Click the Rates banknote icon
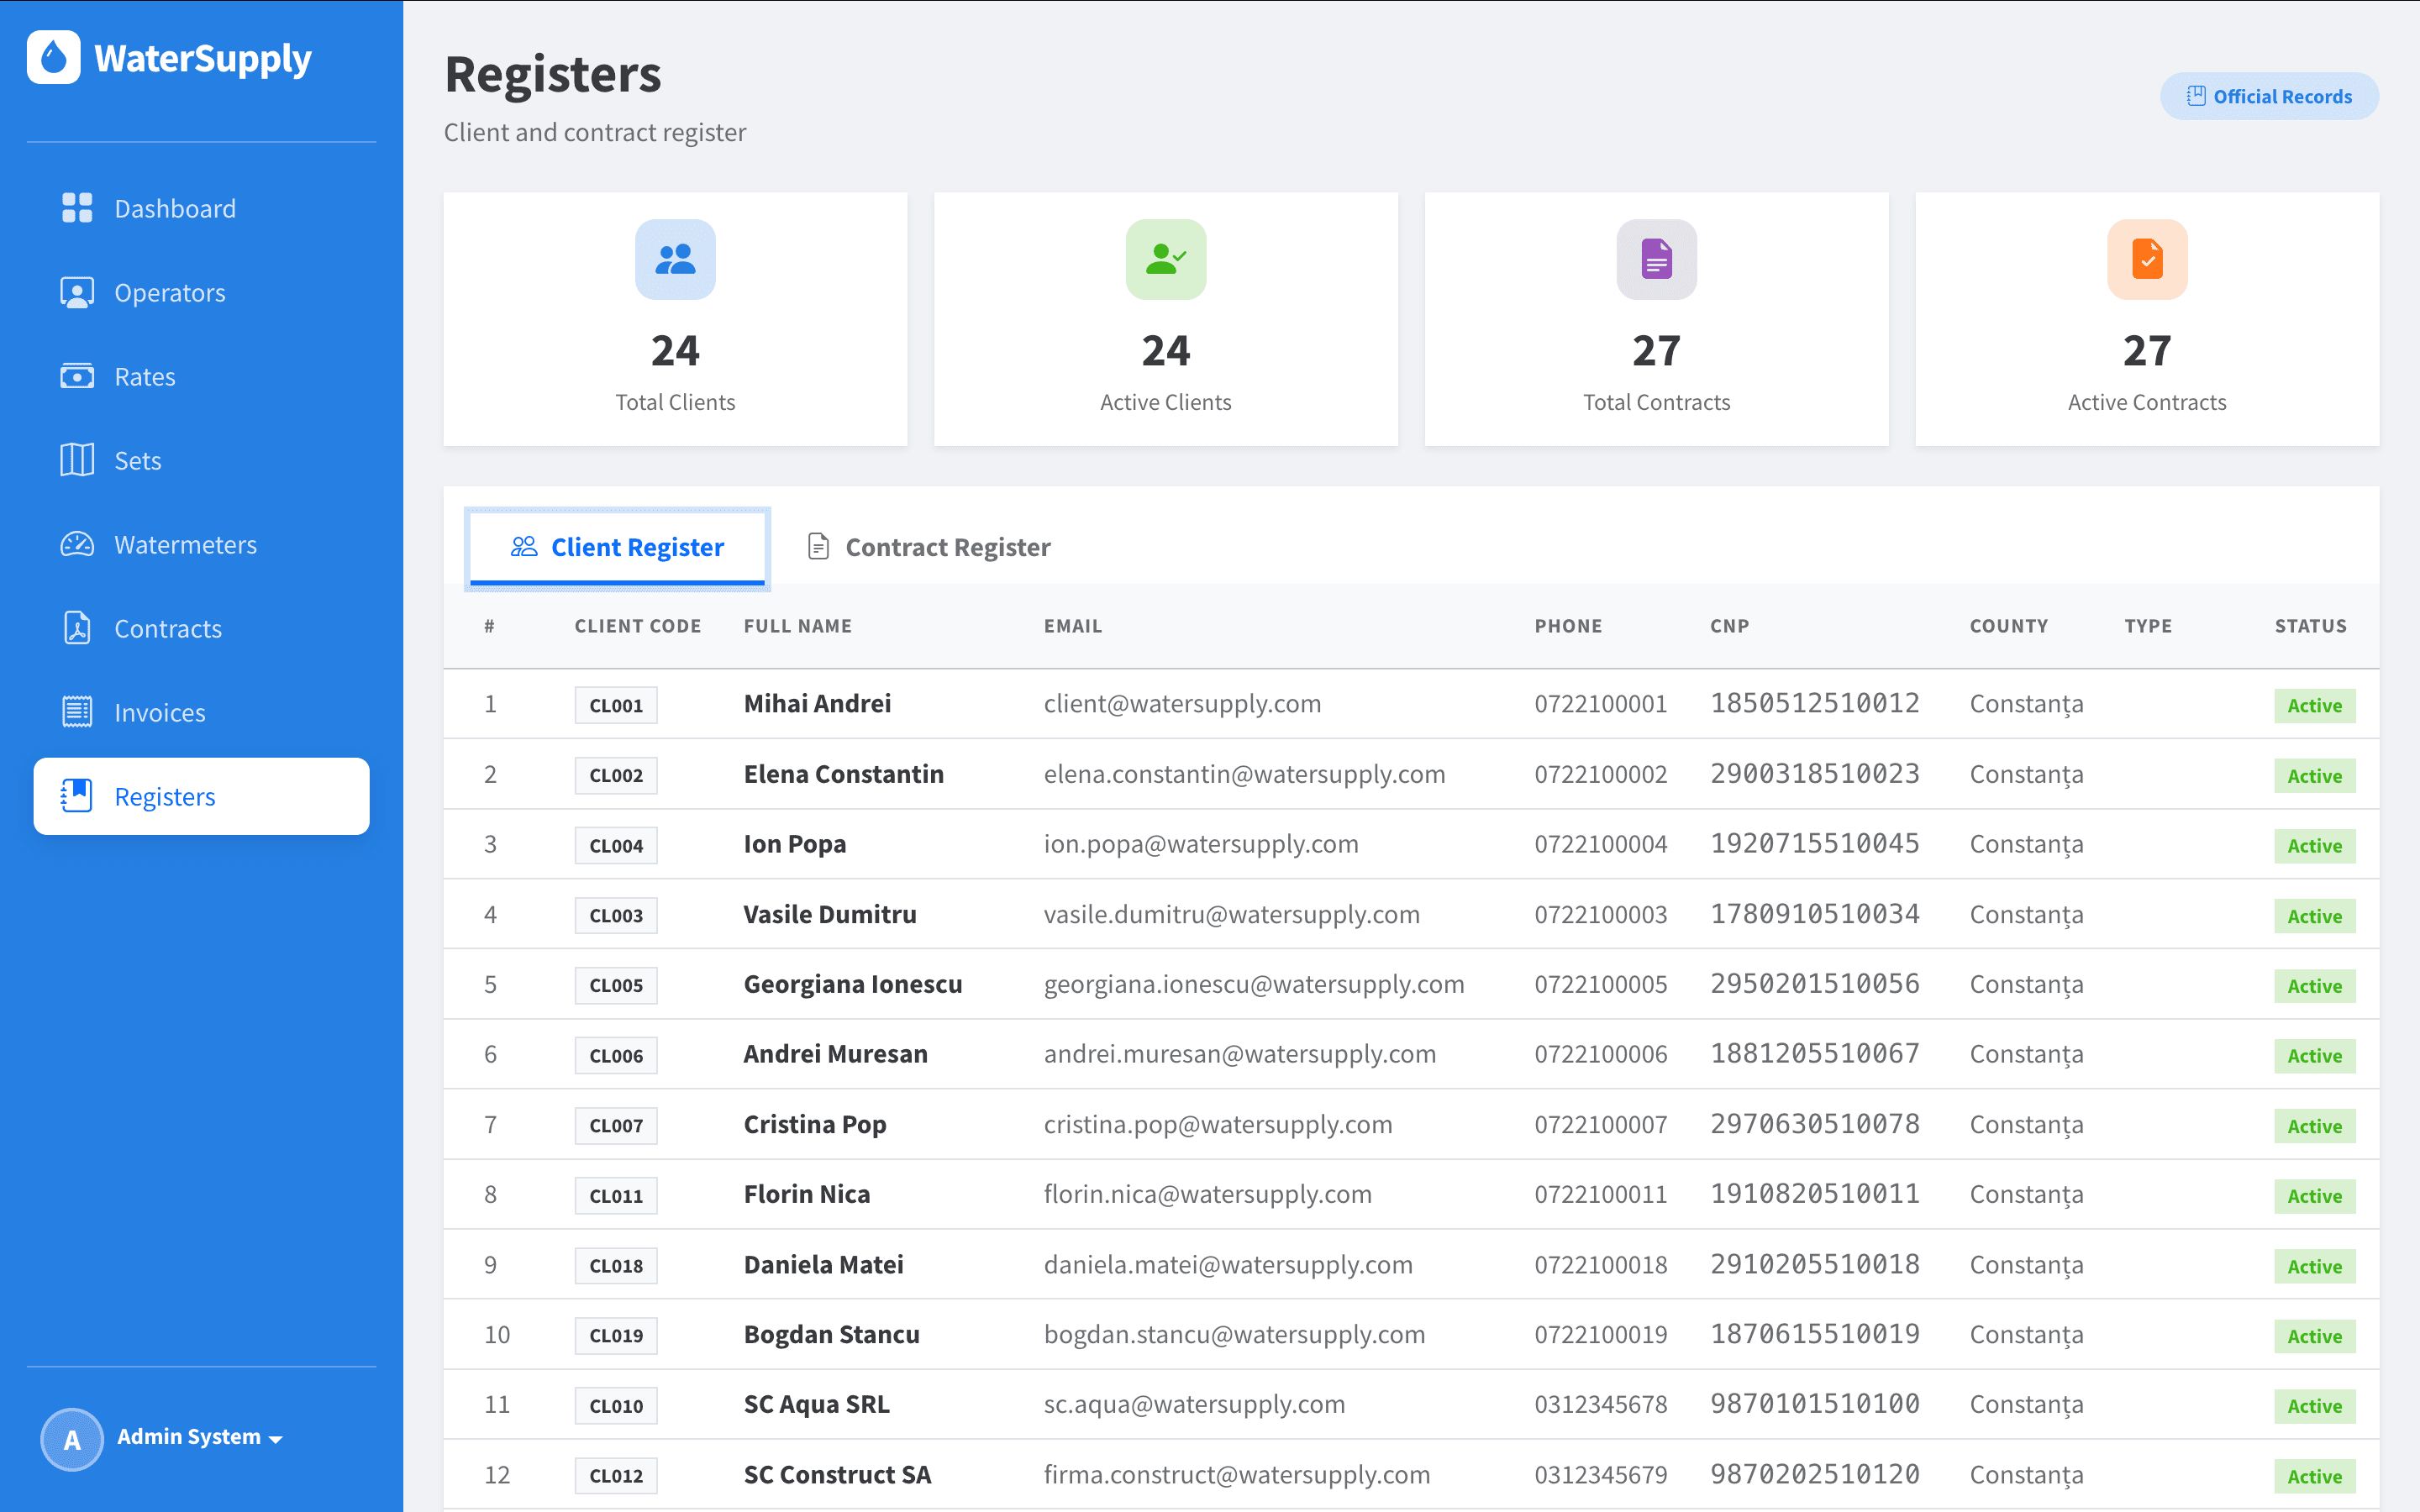This screenshot has height=1512, width=2420. [x=77, y=376]
